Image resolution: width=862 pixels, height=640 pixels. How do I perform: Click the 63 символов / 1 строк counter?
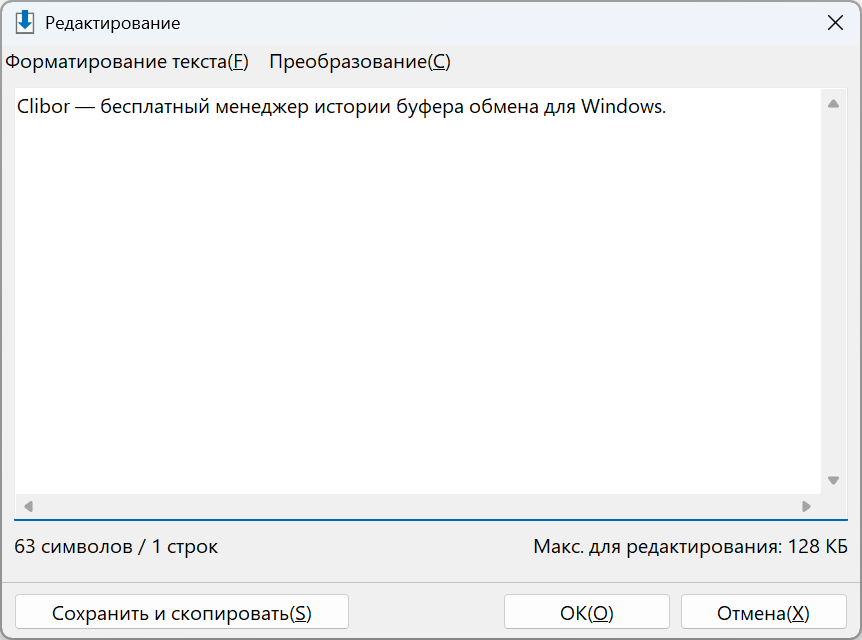[116, 547]
